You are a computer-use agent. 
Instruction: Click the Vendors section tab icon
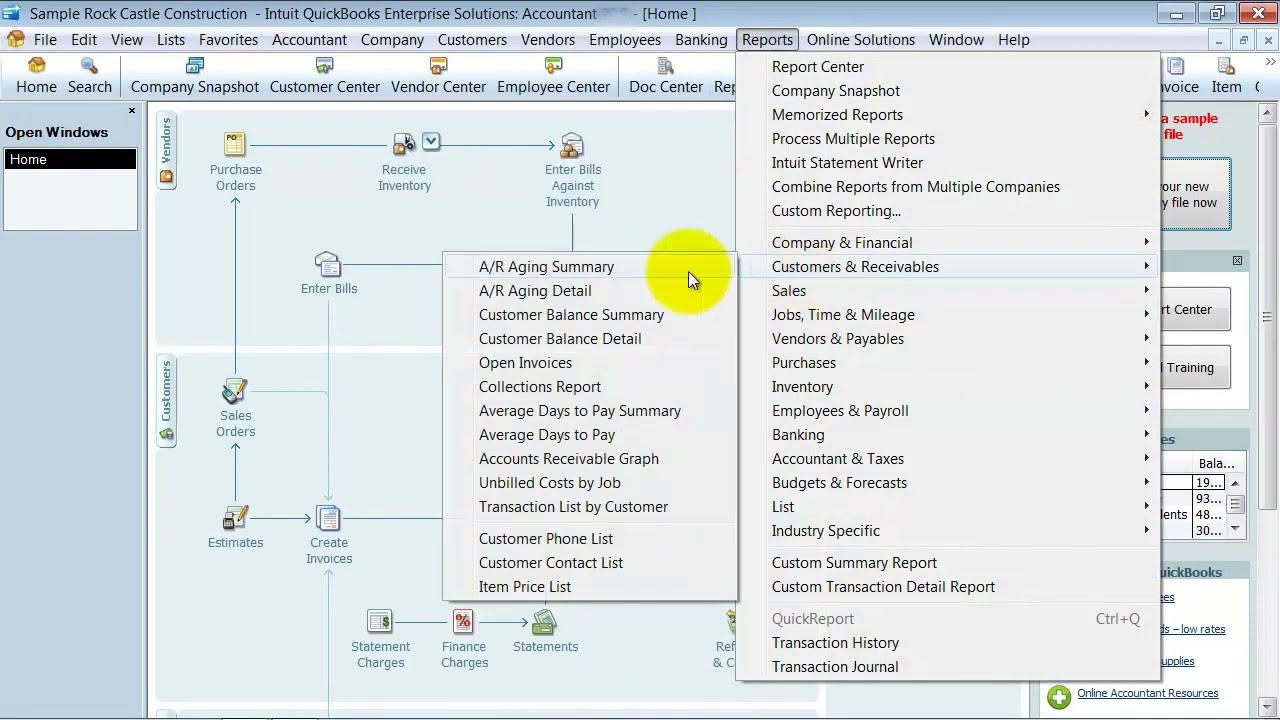point(166,178)
